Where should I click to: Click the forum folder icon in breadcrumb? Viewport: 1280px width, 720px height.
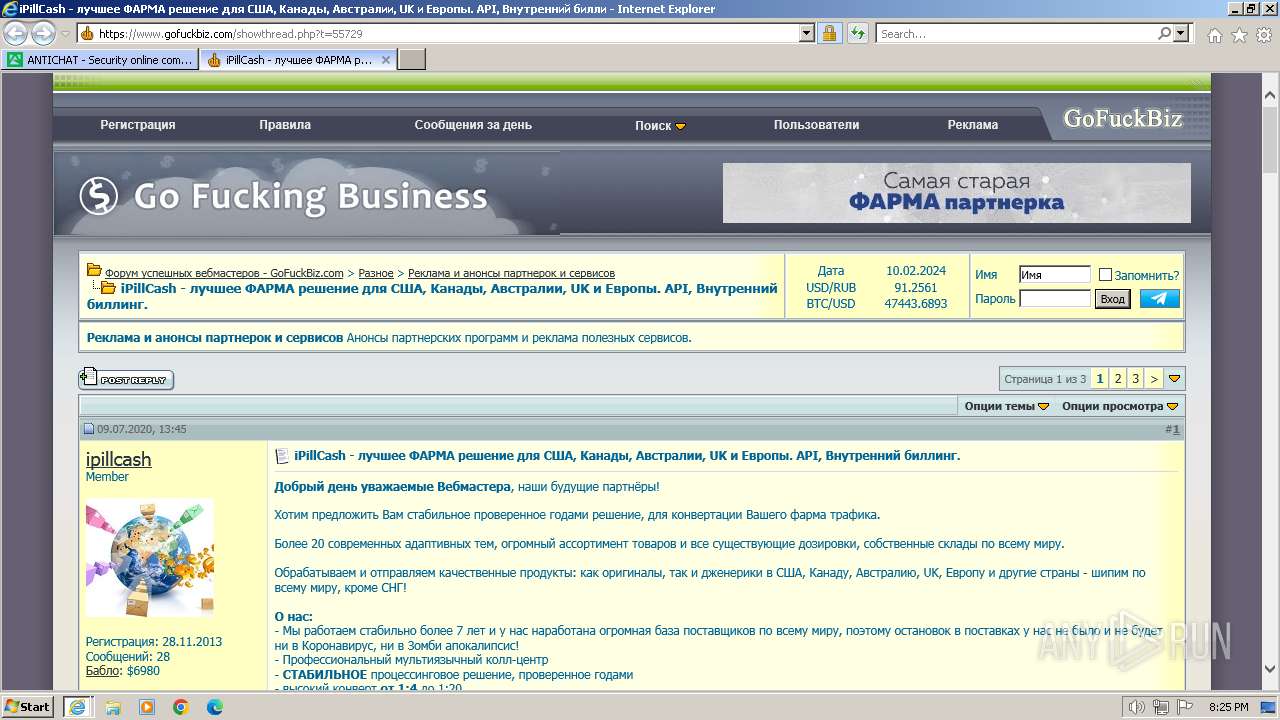(94, 271)
